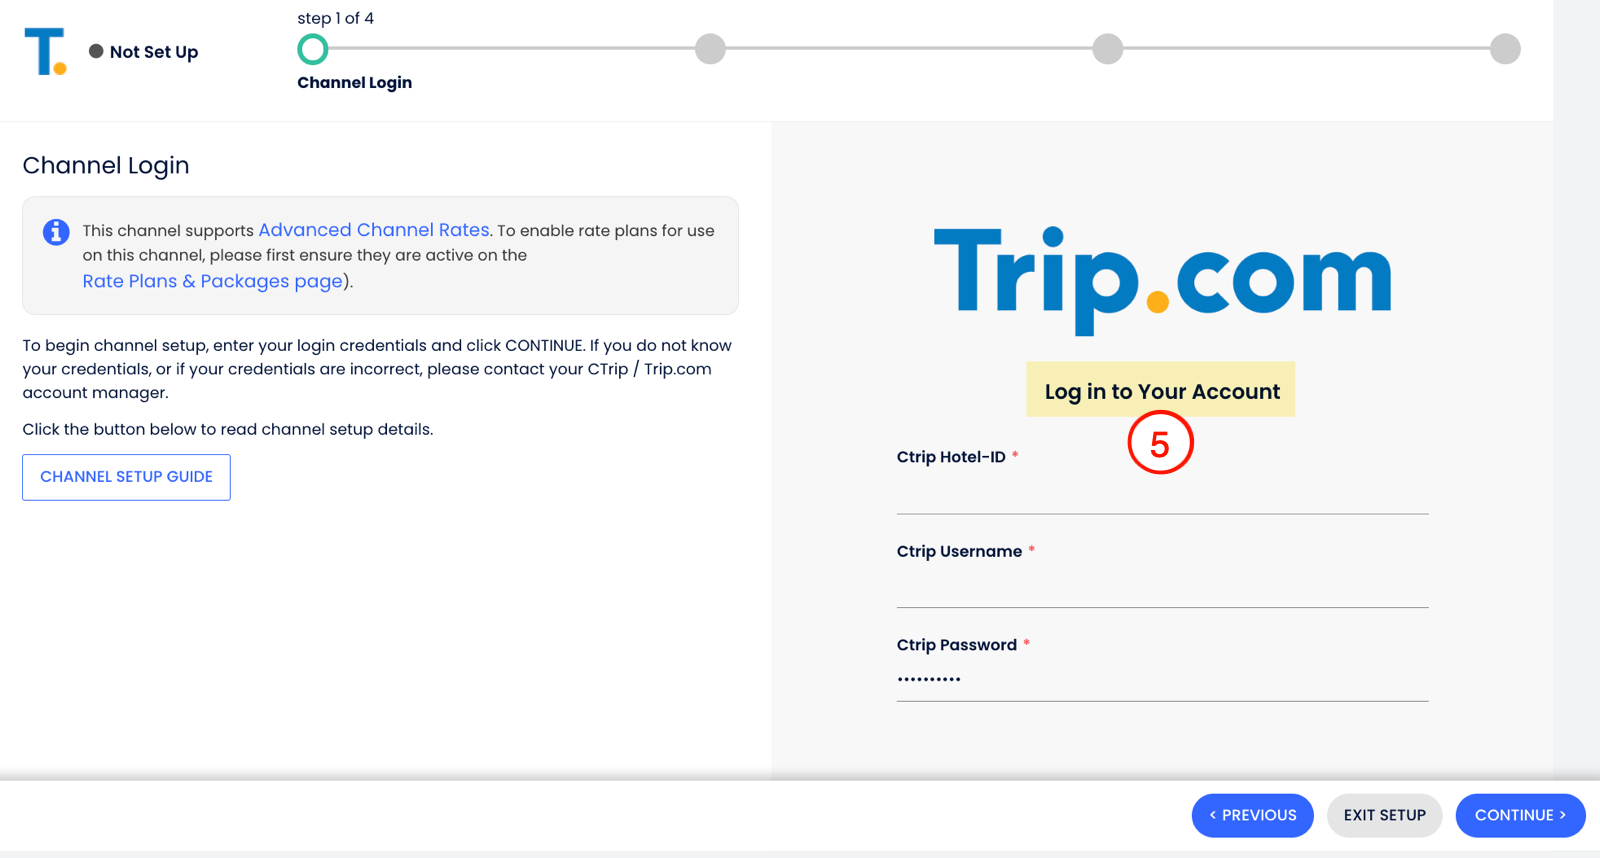The height and width of the screenshot is (858, 1600).
Task: Proceed with the Continue button
Action: (x=1520, y=815)
